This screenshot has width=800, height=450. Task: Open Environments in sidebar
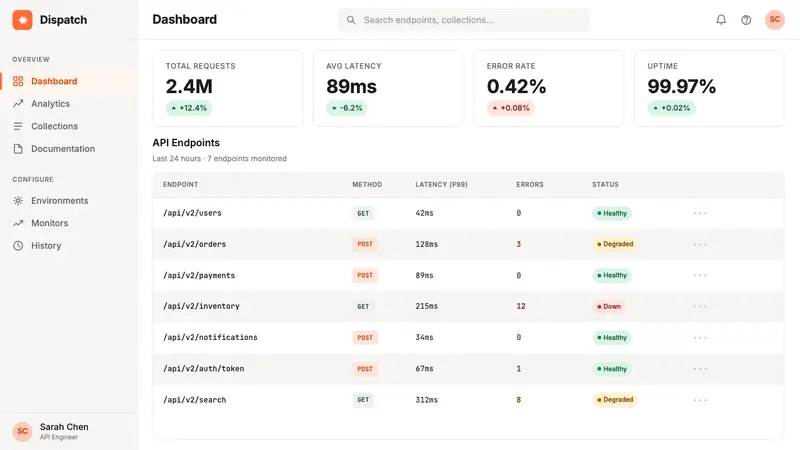coord(68,201)
